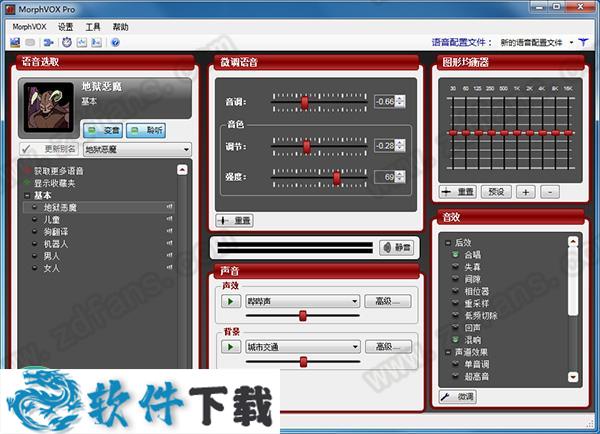Click the toolbar icon left of help
Viewport: 600px width, 434px height.
tap(96, 42)
